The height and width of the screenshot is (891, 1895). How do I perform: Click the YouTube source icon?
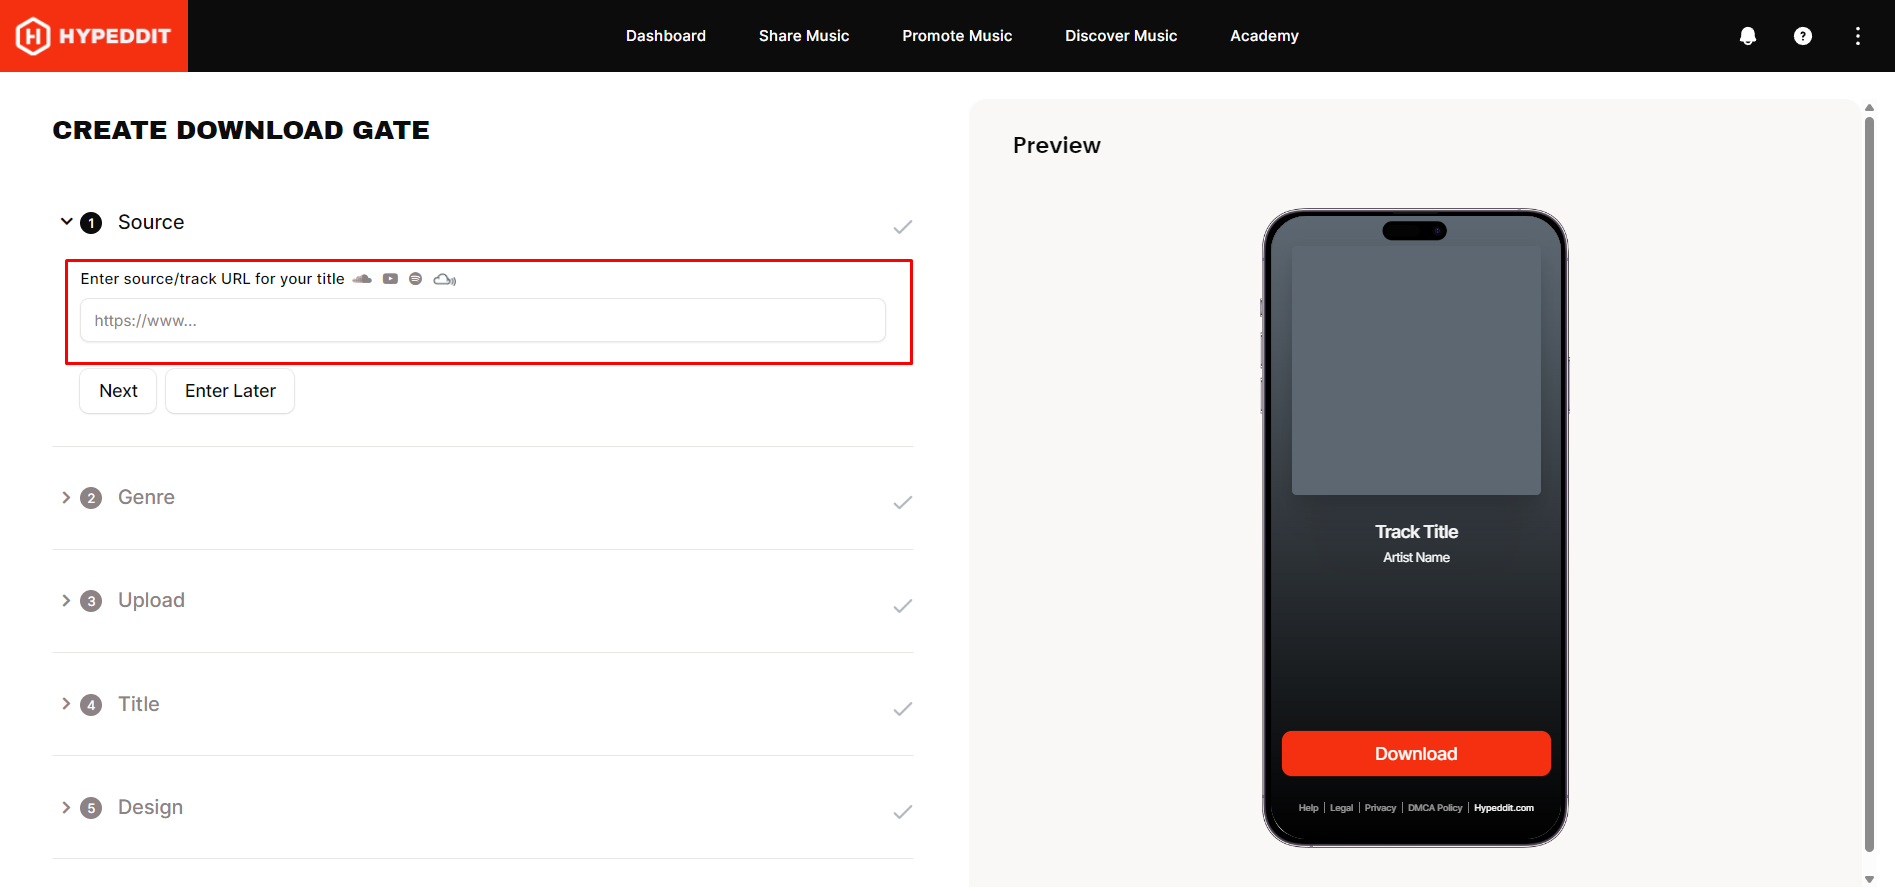click(390, 279)
